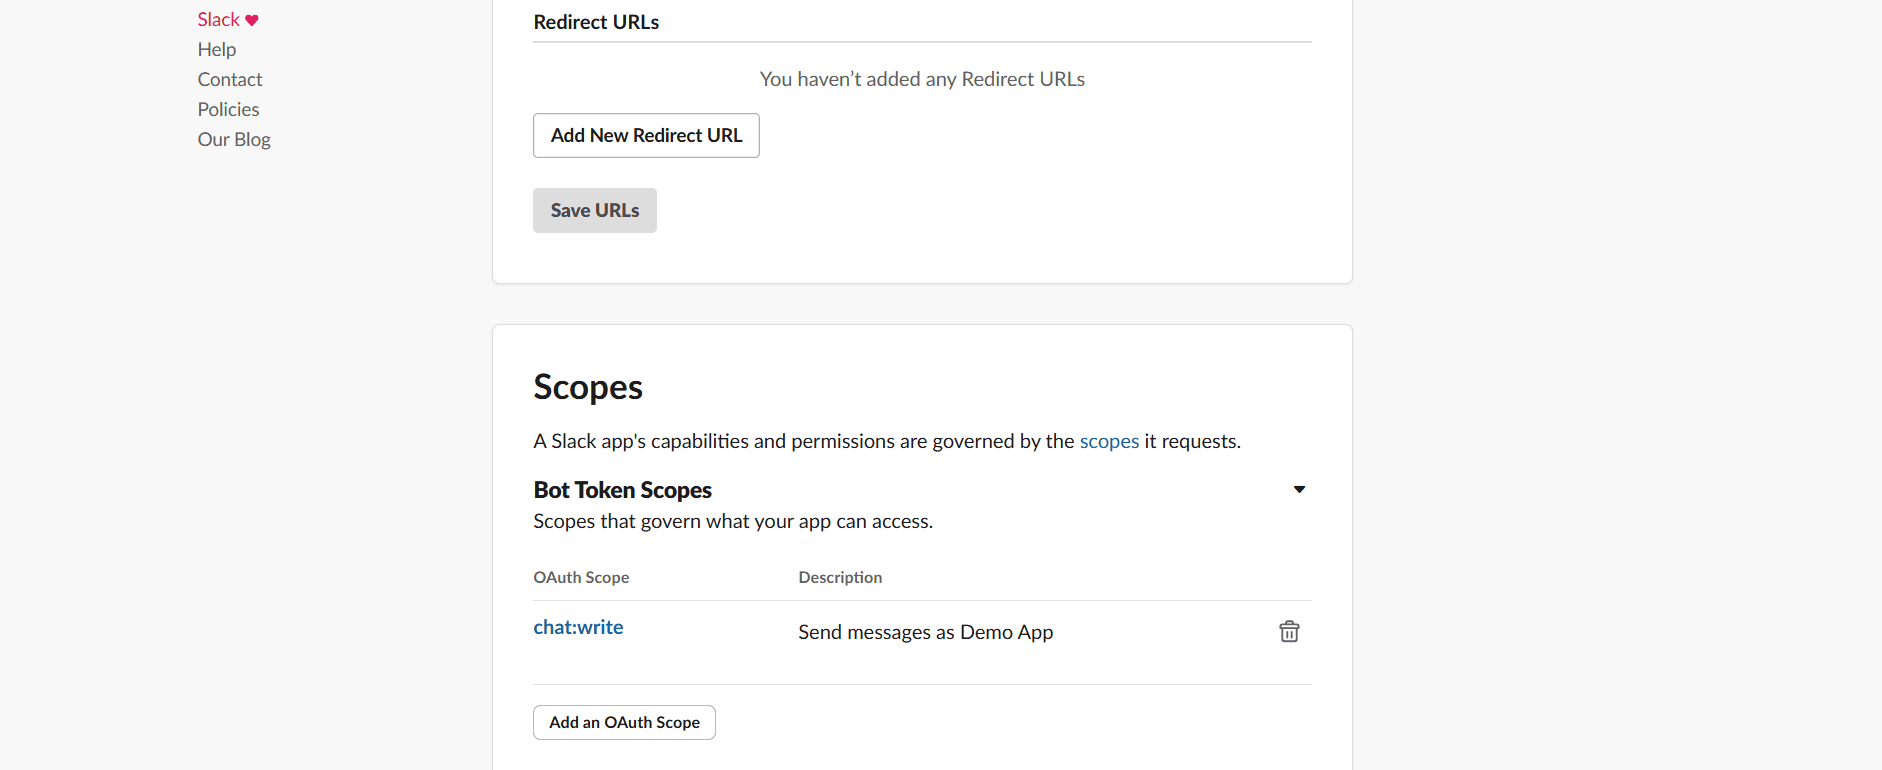Click the Redirect URLs section heading
1882x770 pixels.
click(x=596, y=22)
